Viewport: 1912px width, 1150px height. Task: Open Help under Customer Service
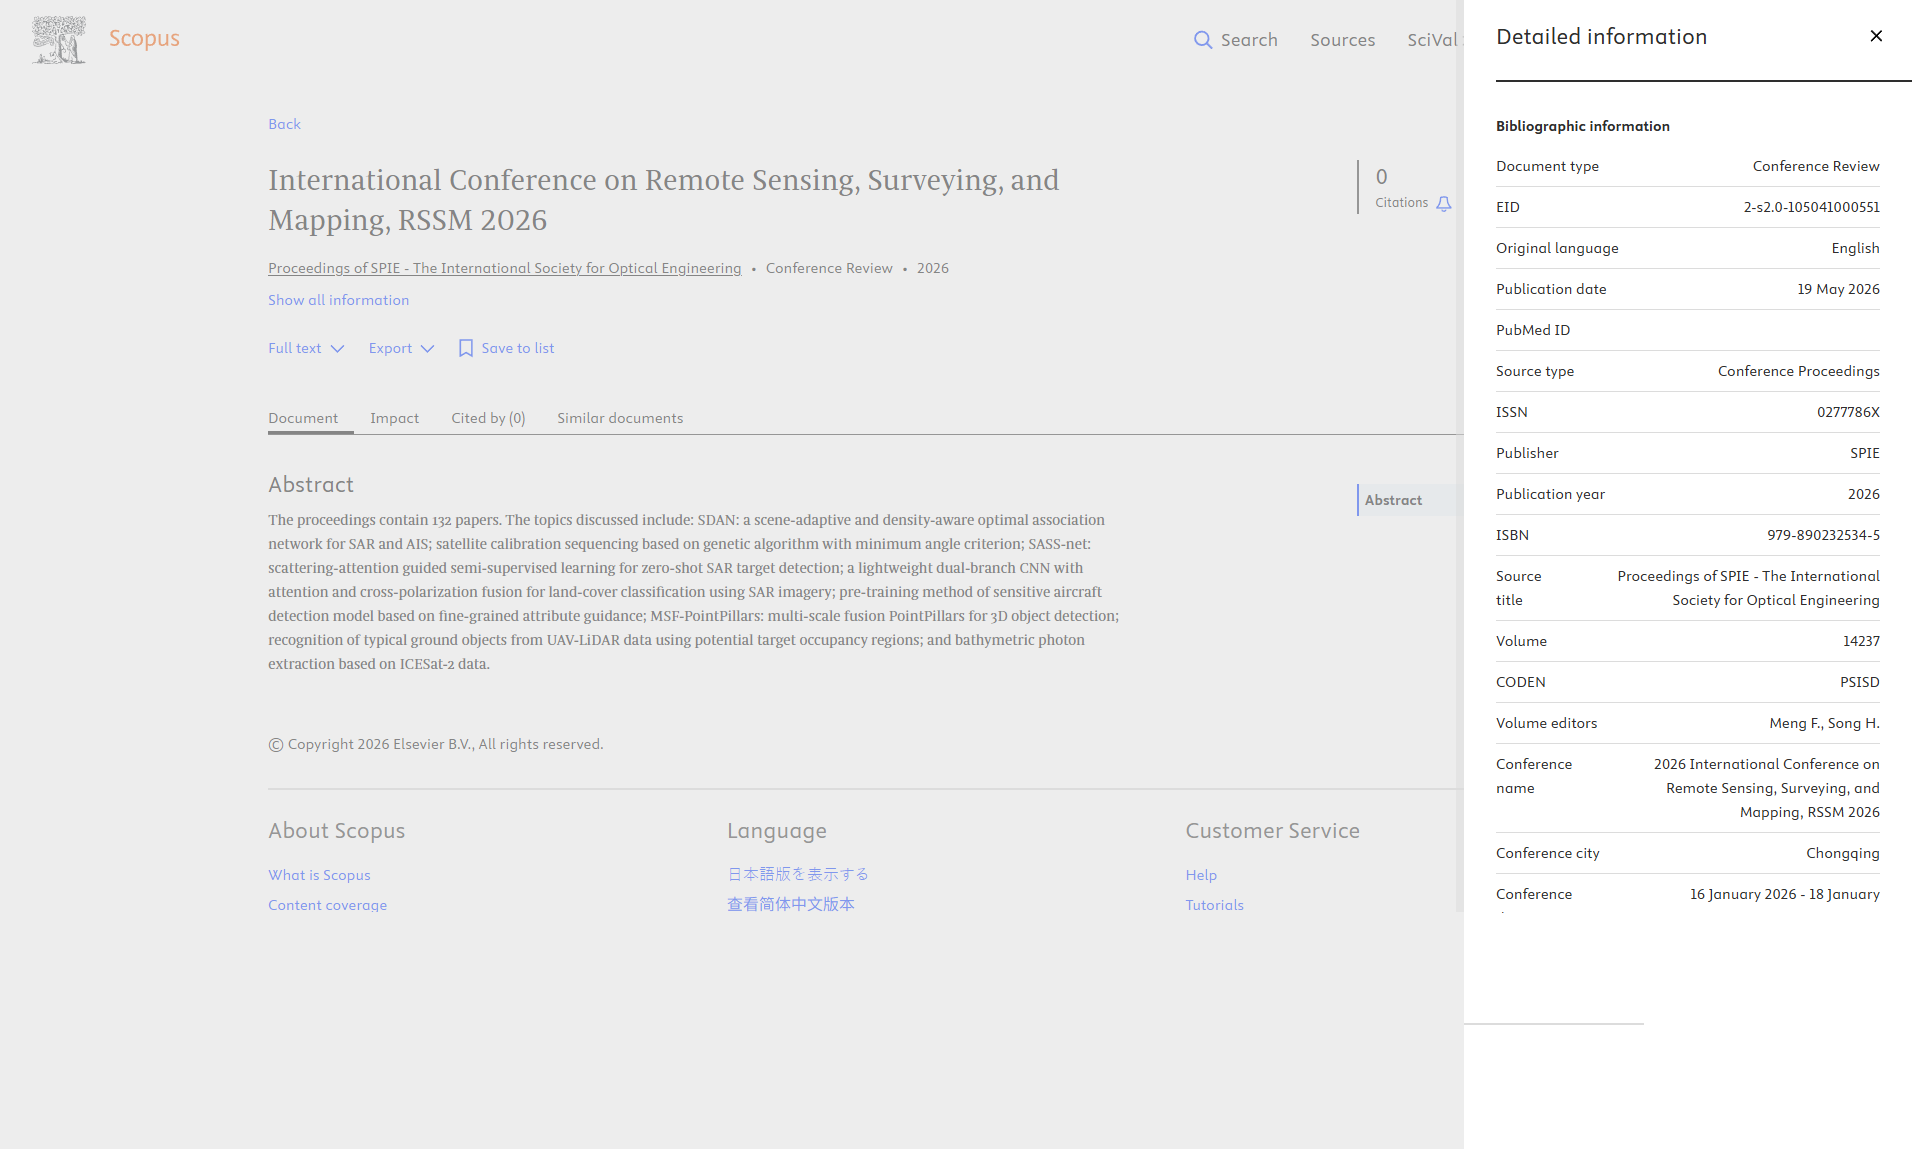click(1201, 875)
